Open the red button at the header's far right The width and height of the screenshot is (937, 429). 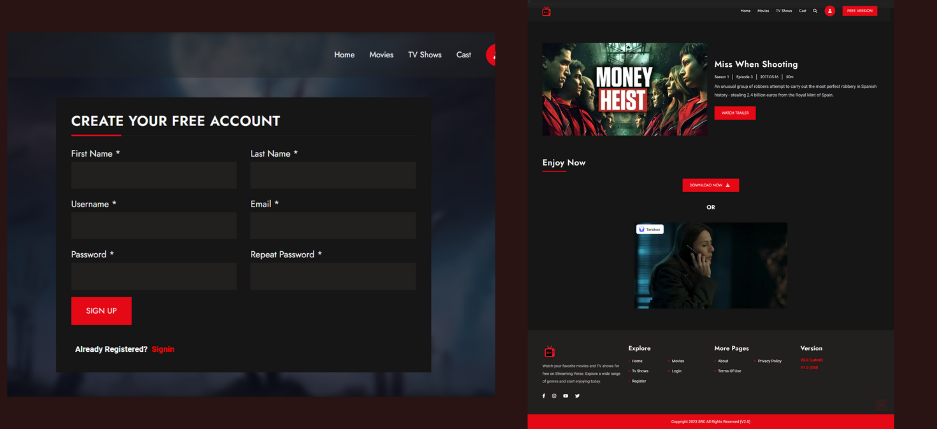pyautogui.click(x=859, y=11)
